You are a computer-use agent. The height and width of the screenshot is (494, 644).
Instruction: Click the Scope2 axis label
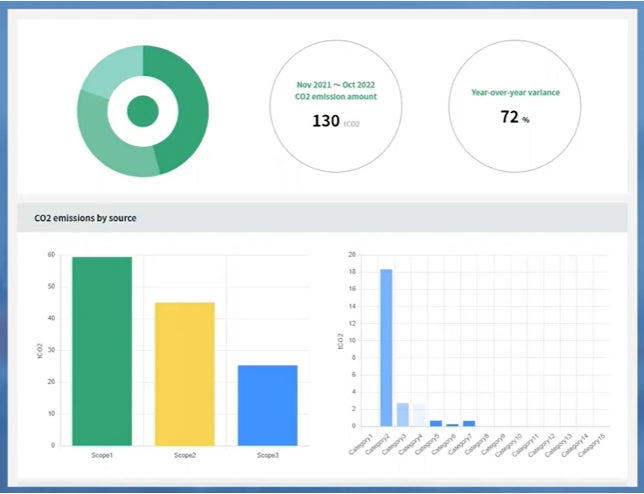pos(185,455)
